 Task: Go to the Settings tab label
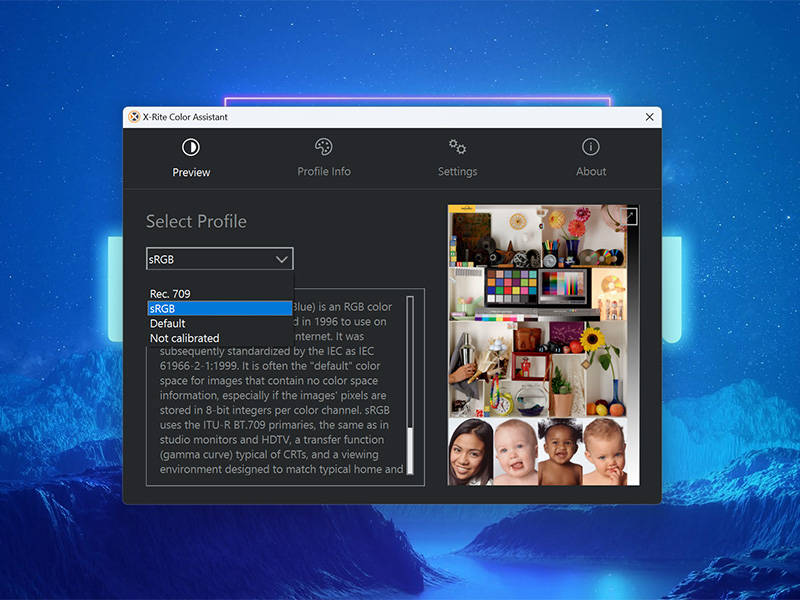click(x=458, y=172)
